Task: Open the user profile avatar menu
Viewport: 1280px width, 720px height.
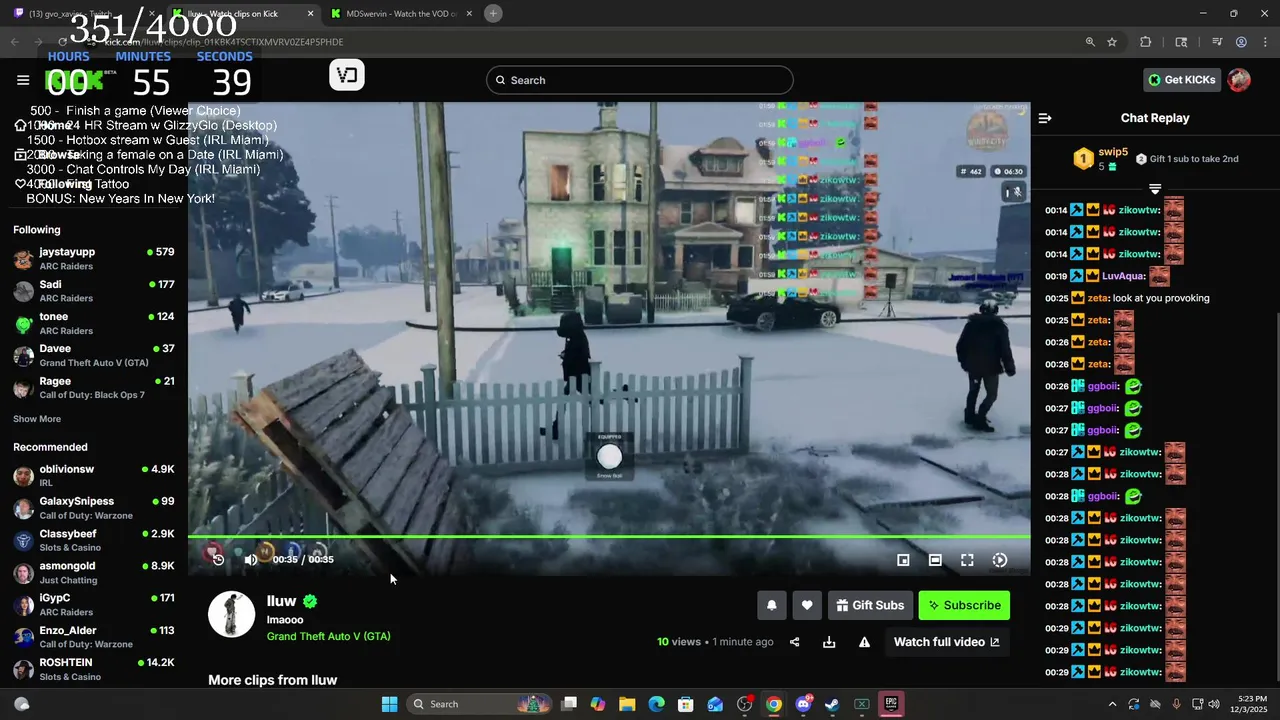Action: 1239,80
